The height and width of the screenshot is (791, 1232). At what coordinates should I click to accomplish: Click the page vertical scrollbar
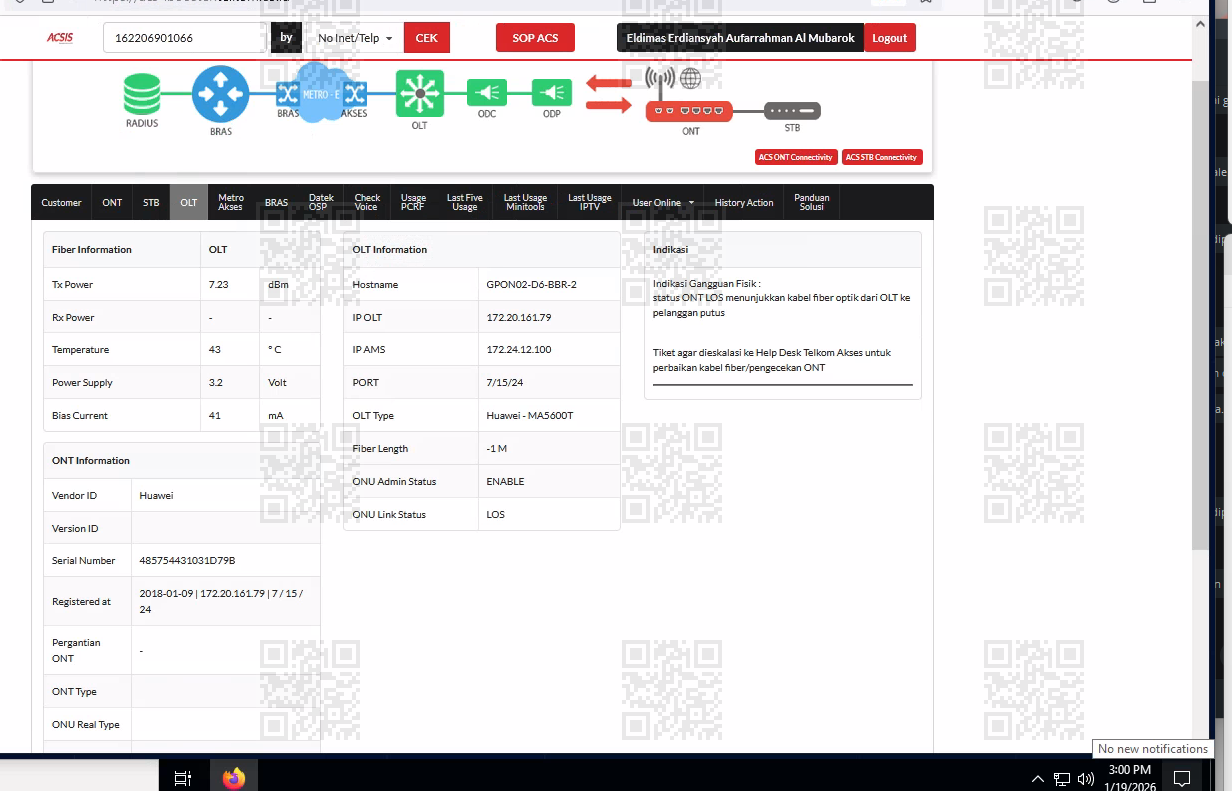click(1200, 315)
